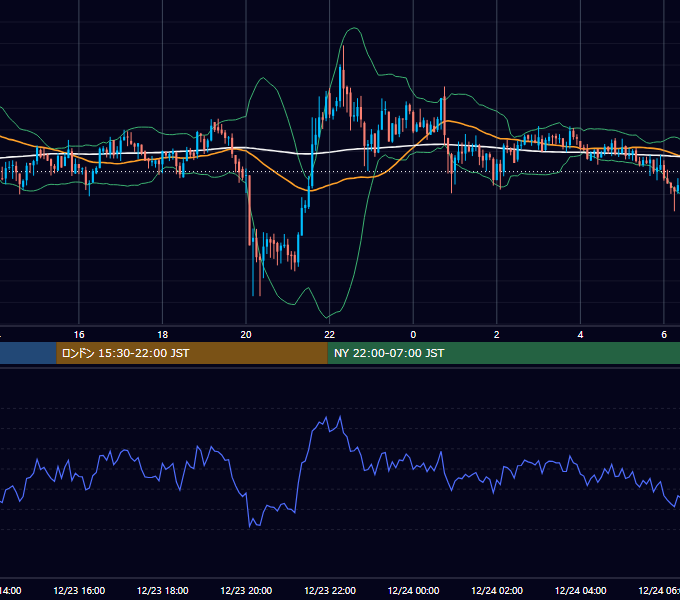680x600 pixels.
Task: Click the 4 label on upper time axis
Action: [580, 334]
